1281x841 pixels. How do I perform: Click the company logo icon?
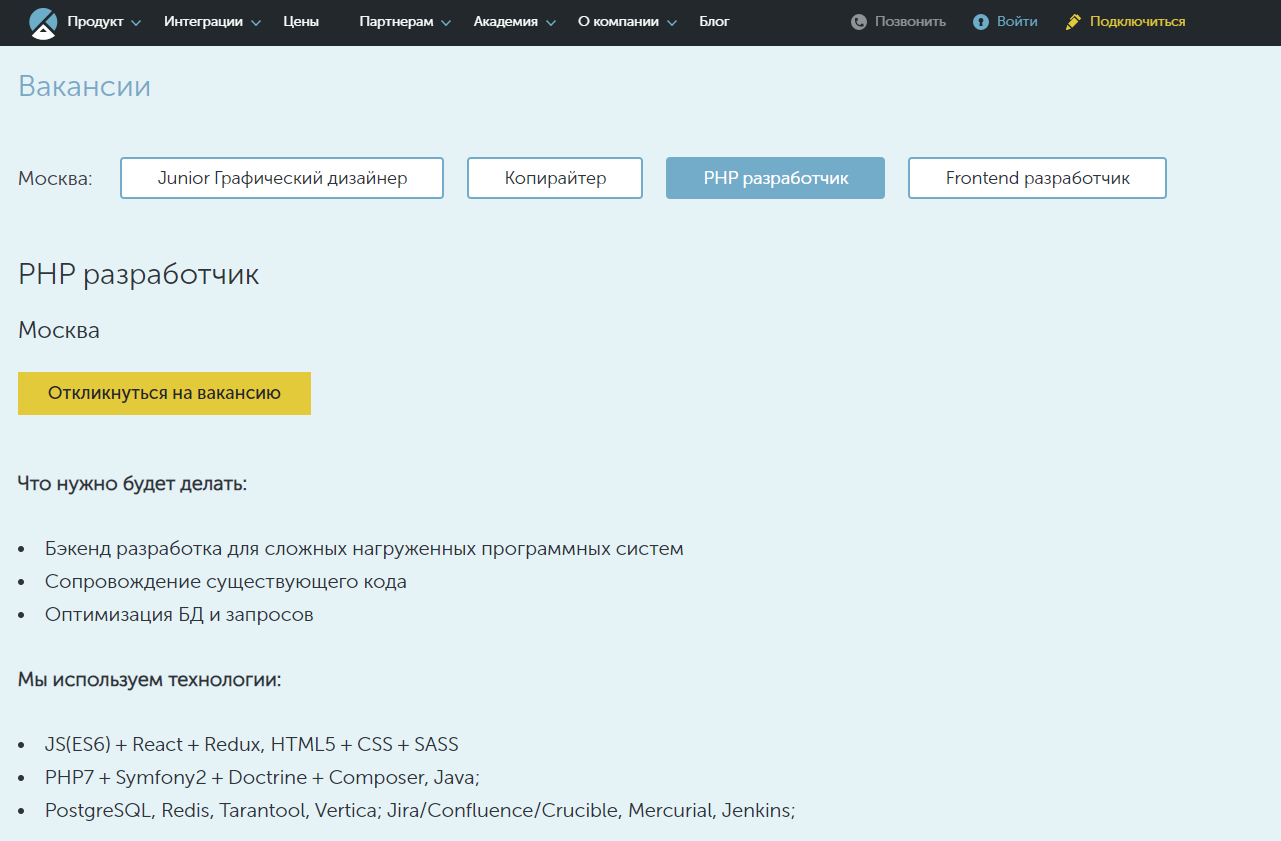pos(43,22)
